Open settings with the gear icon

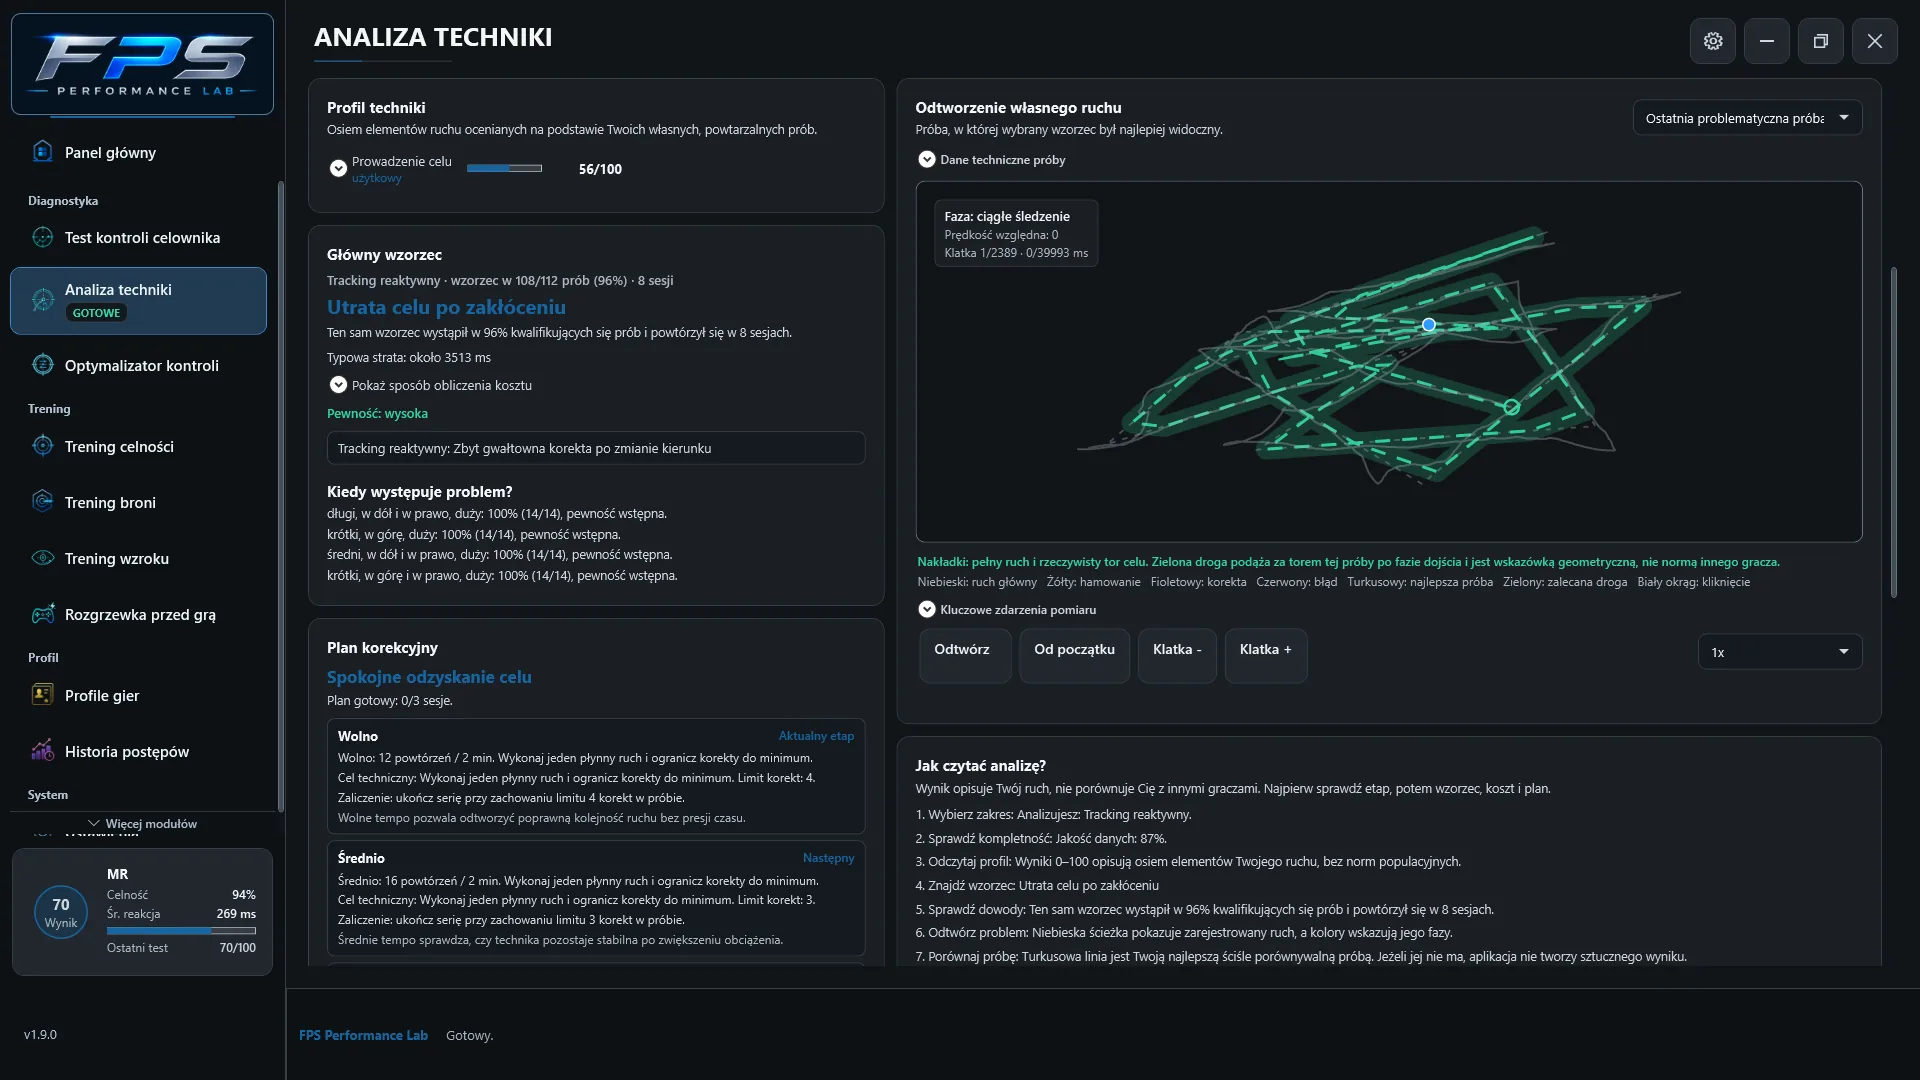(x=1713, y=41)
